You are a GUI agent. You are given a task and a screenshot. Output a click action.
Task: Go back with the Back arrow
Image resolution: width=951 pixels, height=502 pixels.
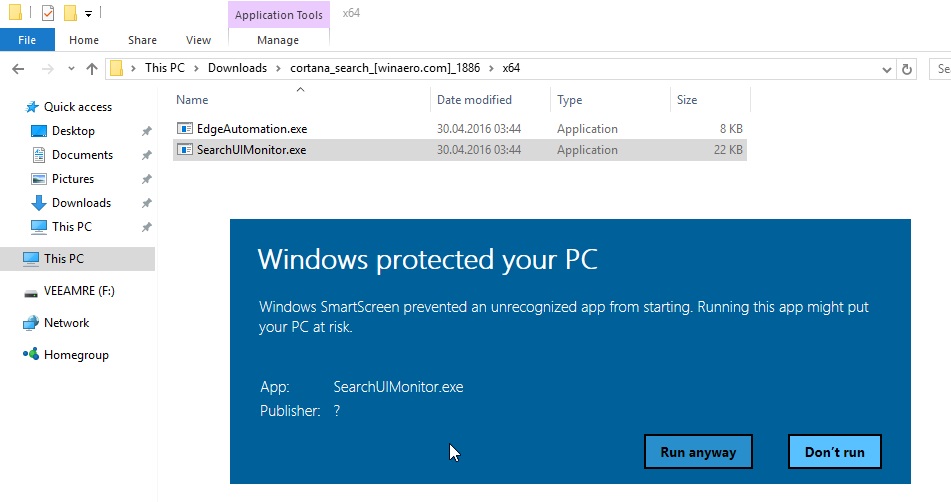18,69
